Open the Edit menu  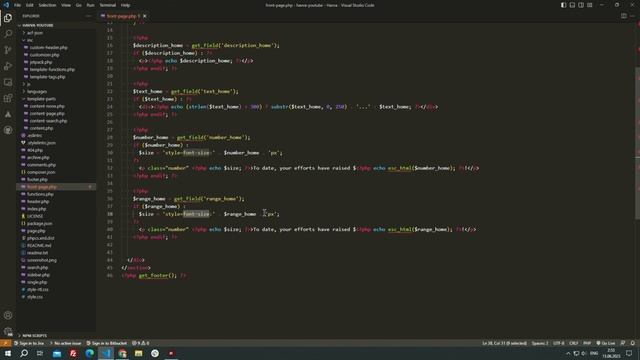pos(30,5)
